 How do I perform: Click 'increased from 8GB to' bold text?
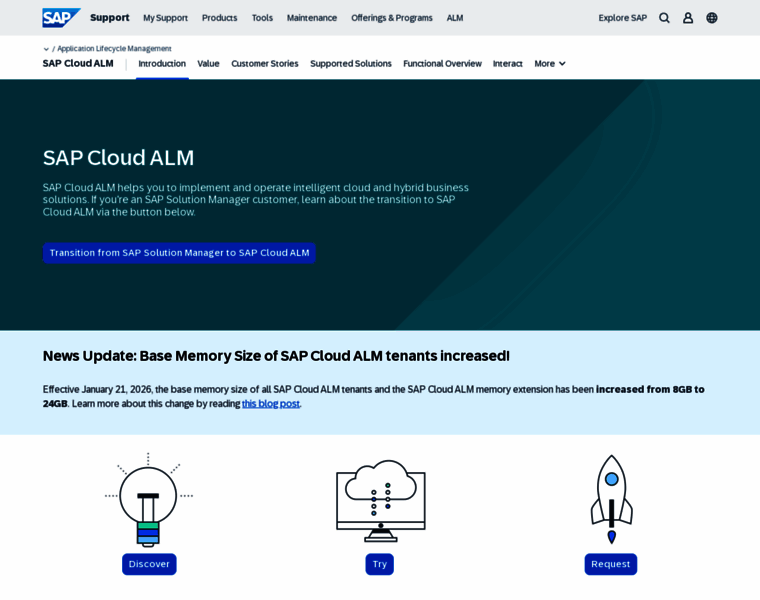coord(650,390)
